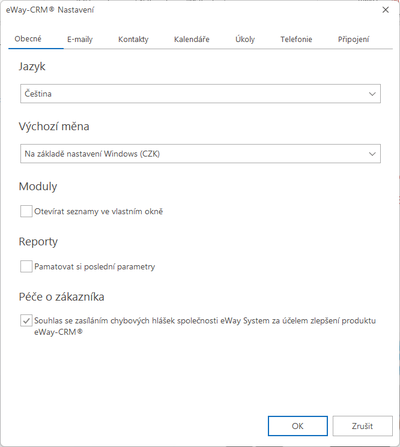Select the Kalendáře tab
The height and width of the screenshot is (447, 400).
192,39
